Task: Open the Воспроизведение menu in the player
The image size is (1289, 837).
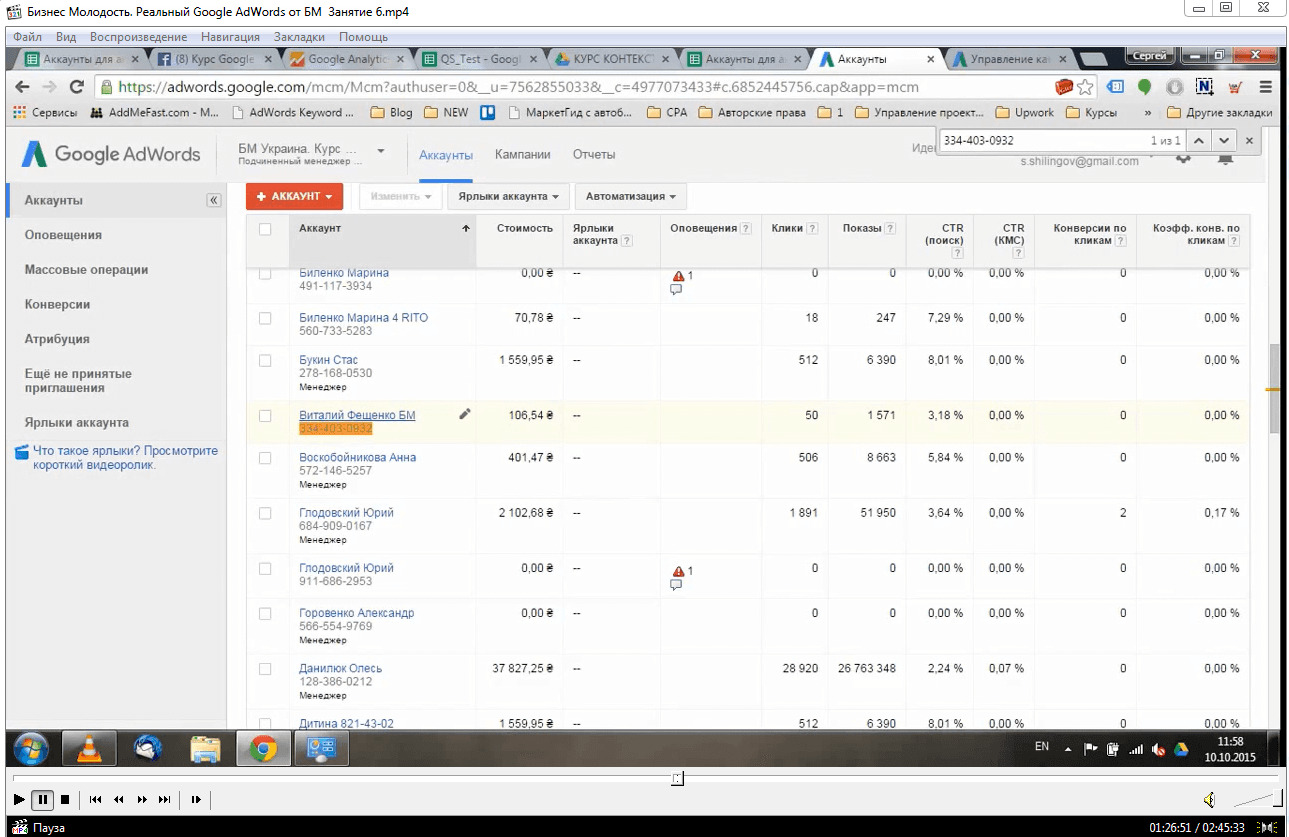Action: click(139, 37)
